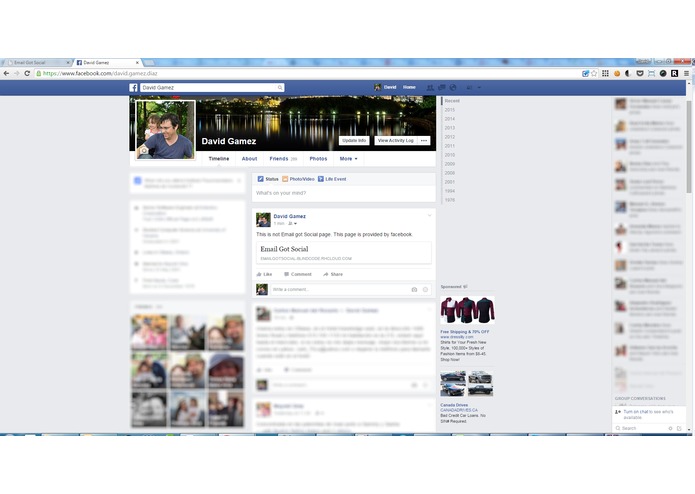Screen dimensions: 695x494
Task: Click the Facebook logo icon
Action: click(x=133, y=88)
